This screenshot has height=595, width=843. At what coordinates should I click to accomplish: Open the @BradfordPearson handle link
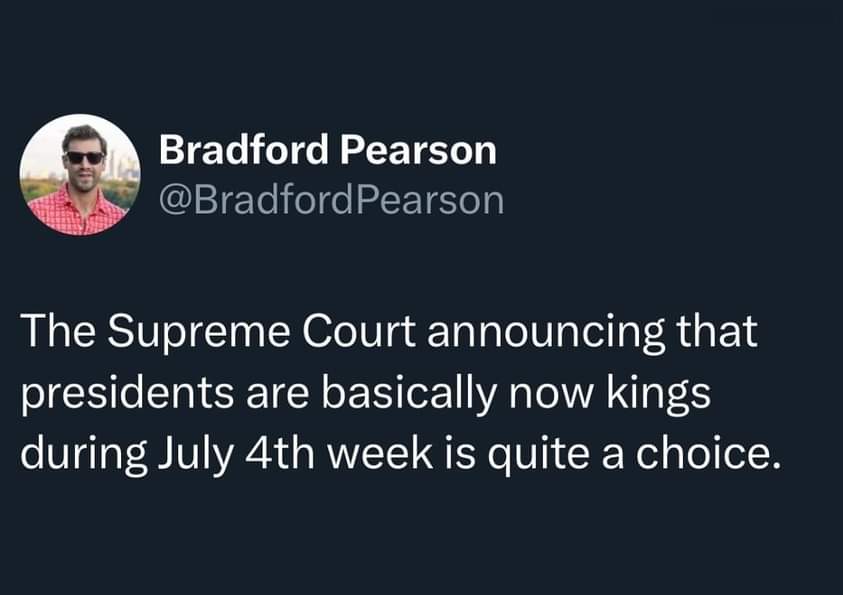point(332,200)
